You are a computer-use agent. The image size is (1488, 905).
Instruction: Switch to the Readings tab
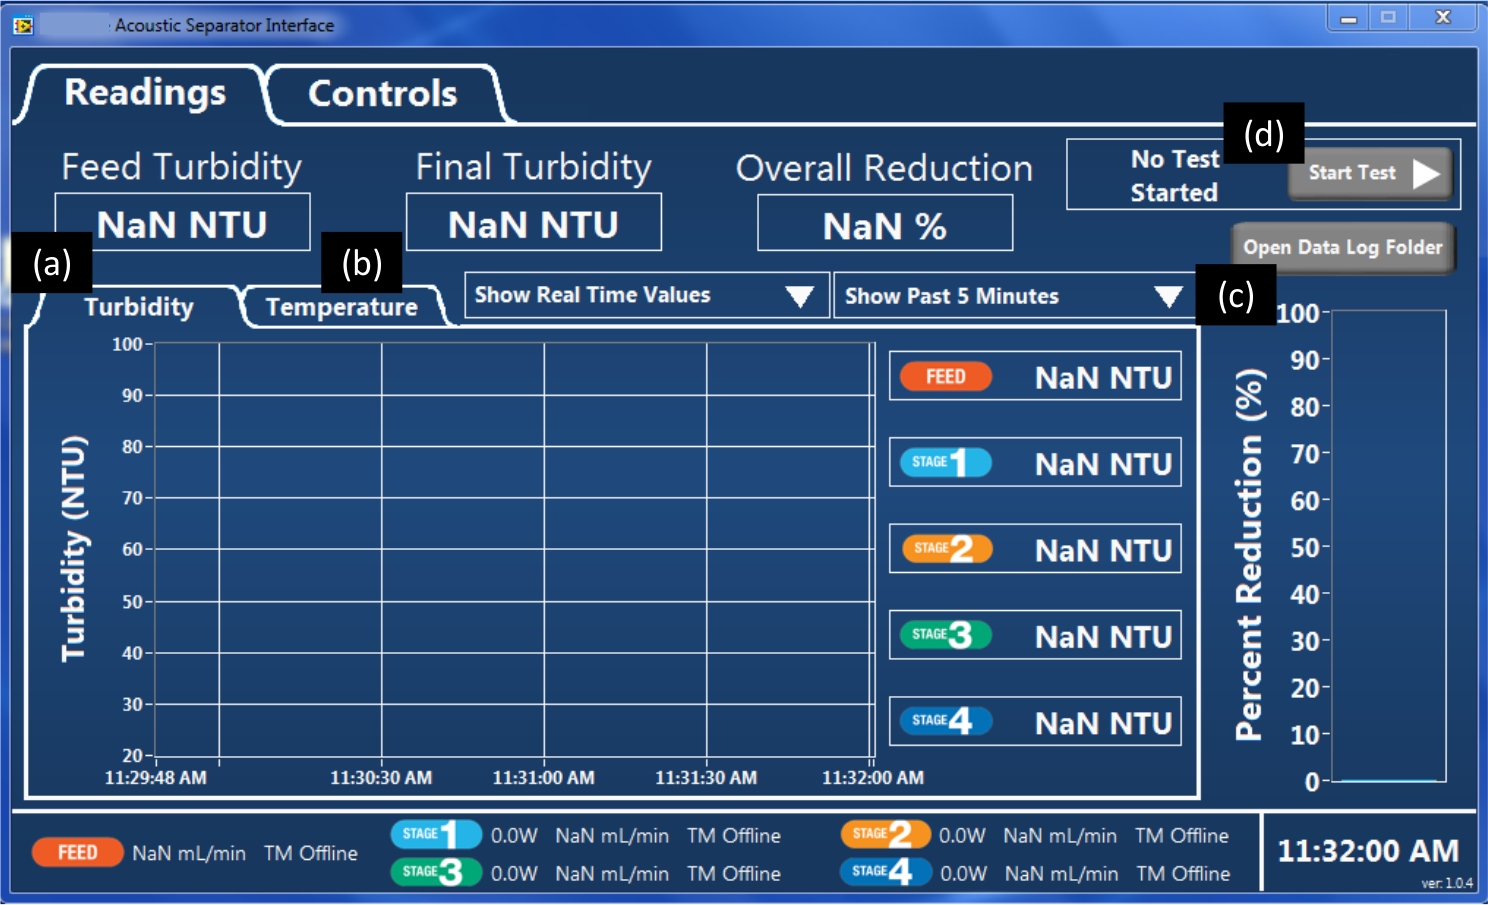tap(145, 93)
